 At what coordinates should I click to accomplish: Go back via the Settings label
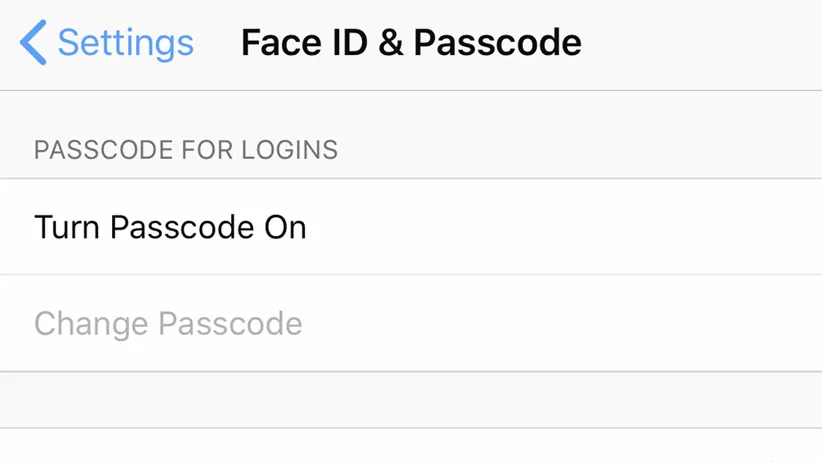pos(125,44)
